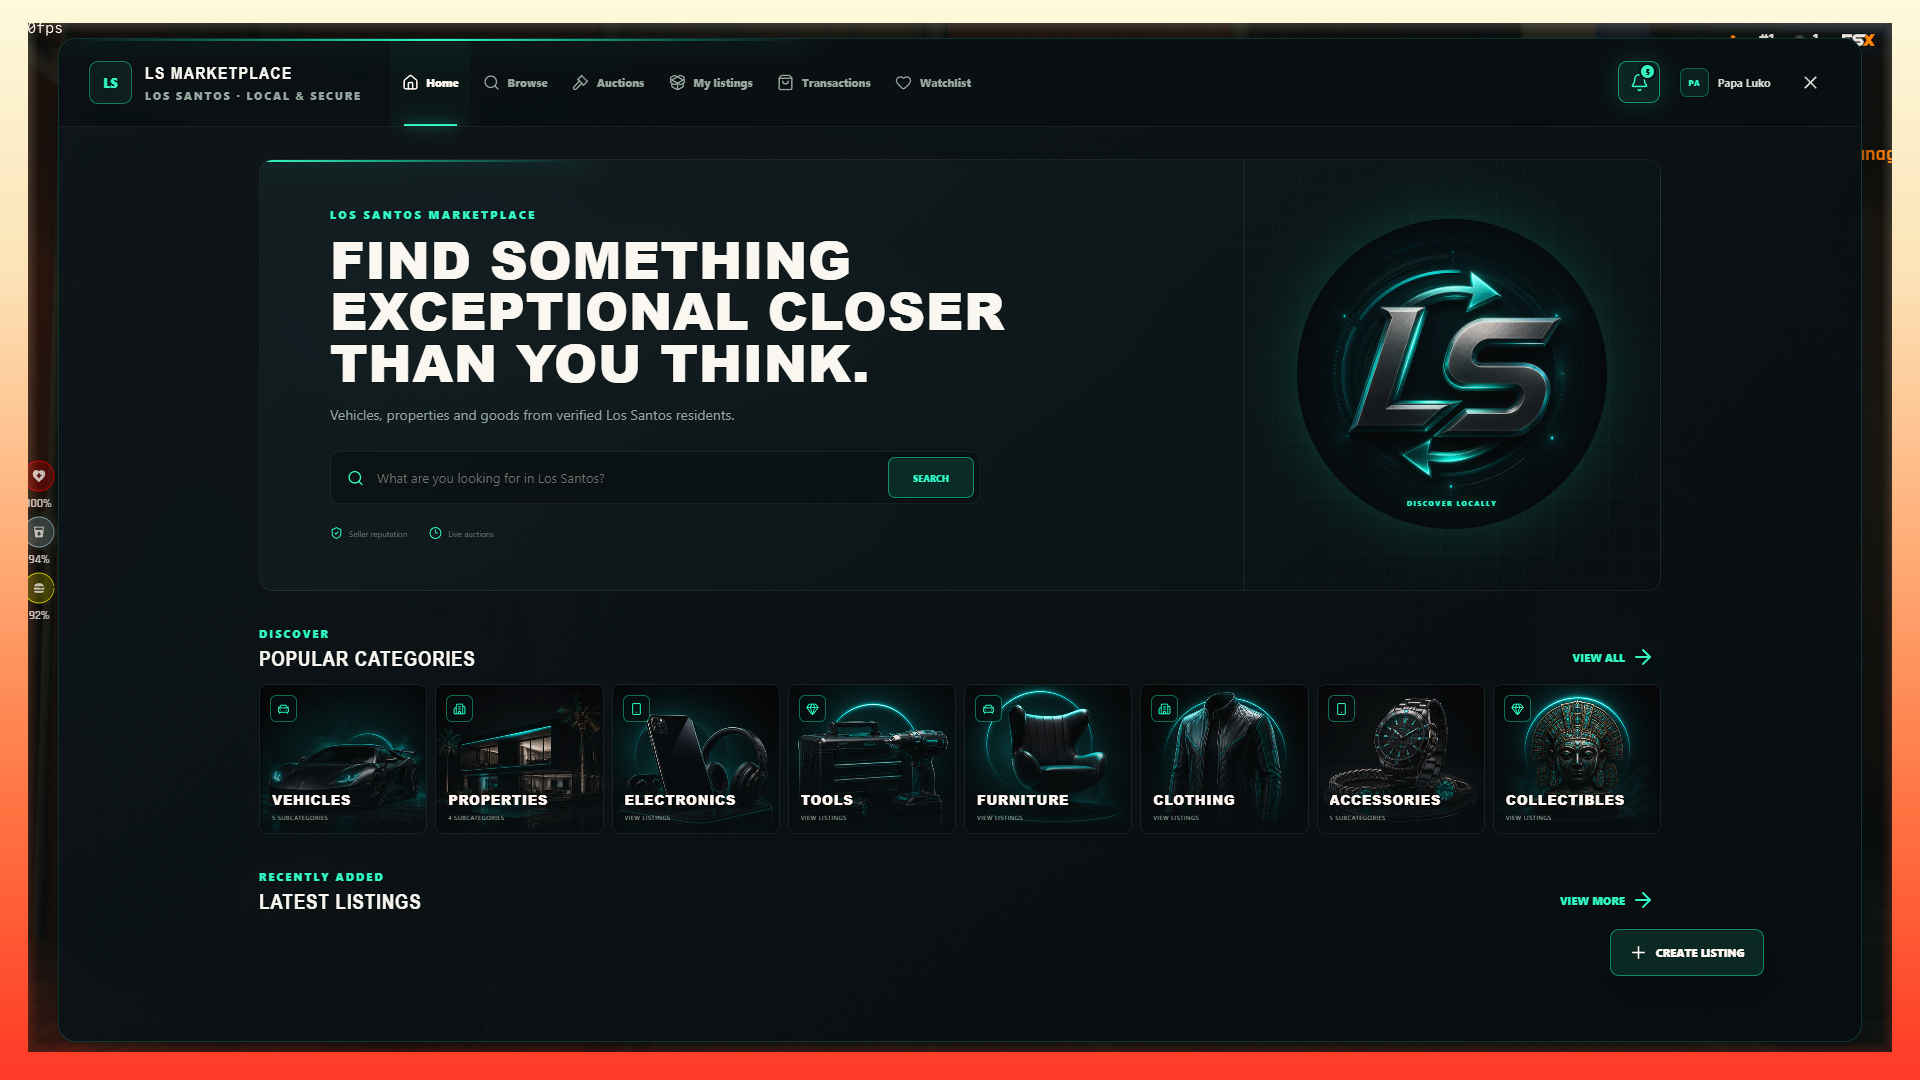
Task: Open the Clothing category card
Action: 1224,759
